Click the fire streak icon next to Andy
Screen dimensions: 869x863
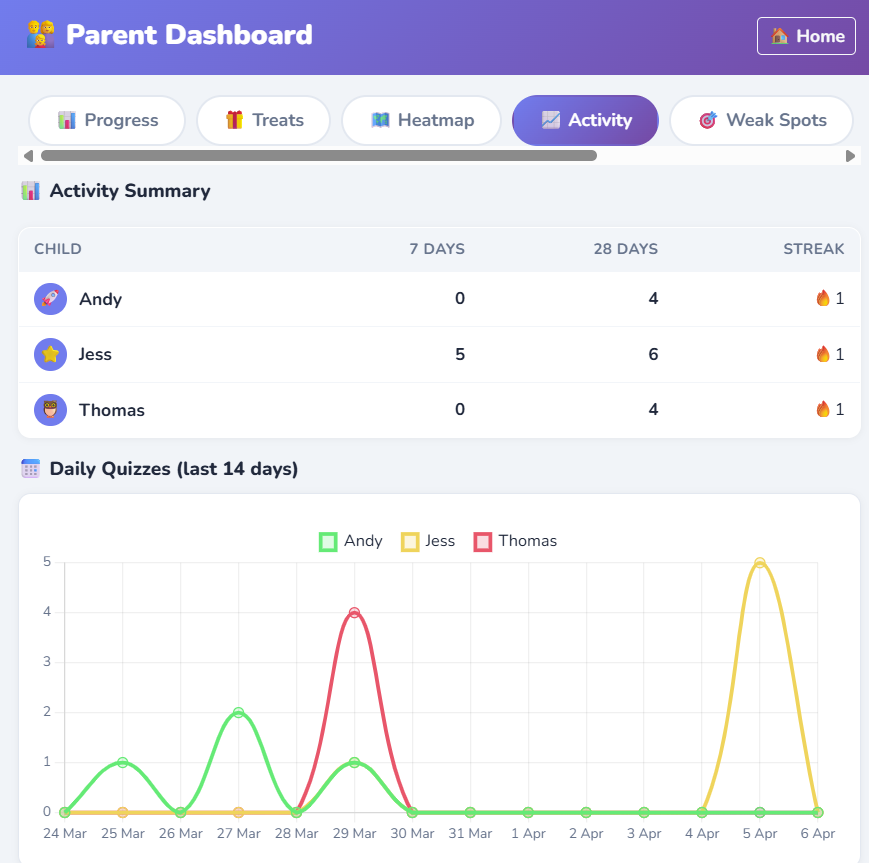click(x=825, y=298)
